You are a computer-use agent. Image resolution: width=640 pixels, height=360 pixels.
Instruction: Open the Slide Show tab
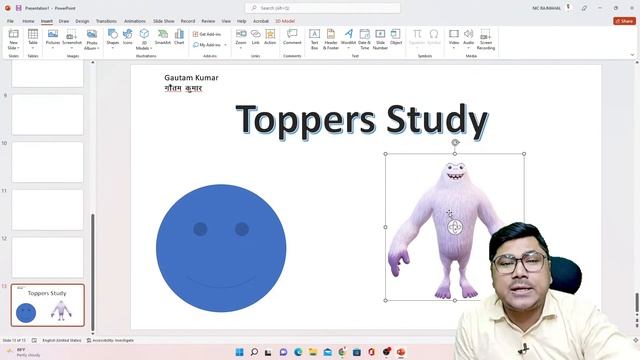tap(164, 21)
